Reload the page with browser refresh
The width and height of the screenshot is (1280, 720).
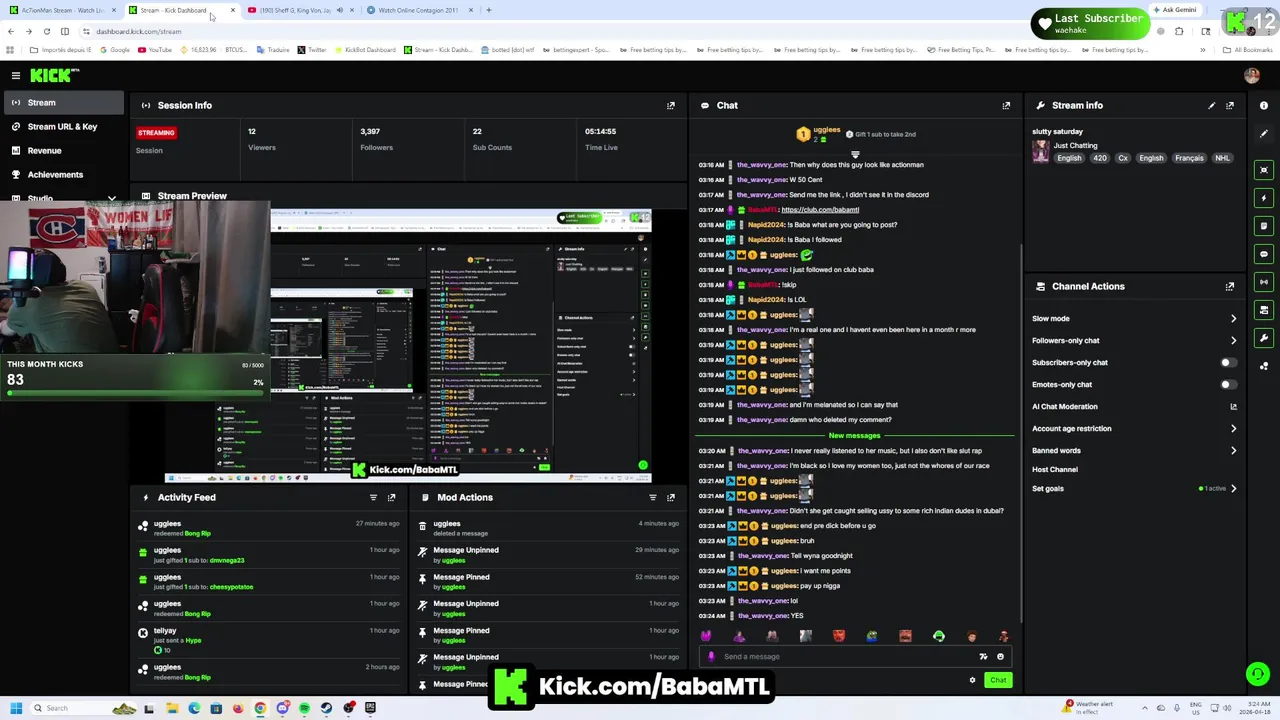[46, 31]
